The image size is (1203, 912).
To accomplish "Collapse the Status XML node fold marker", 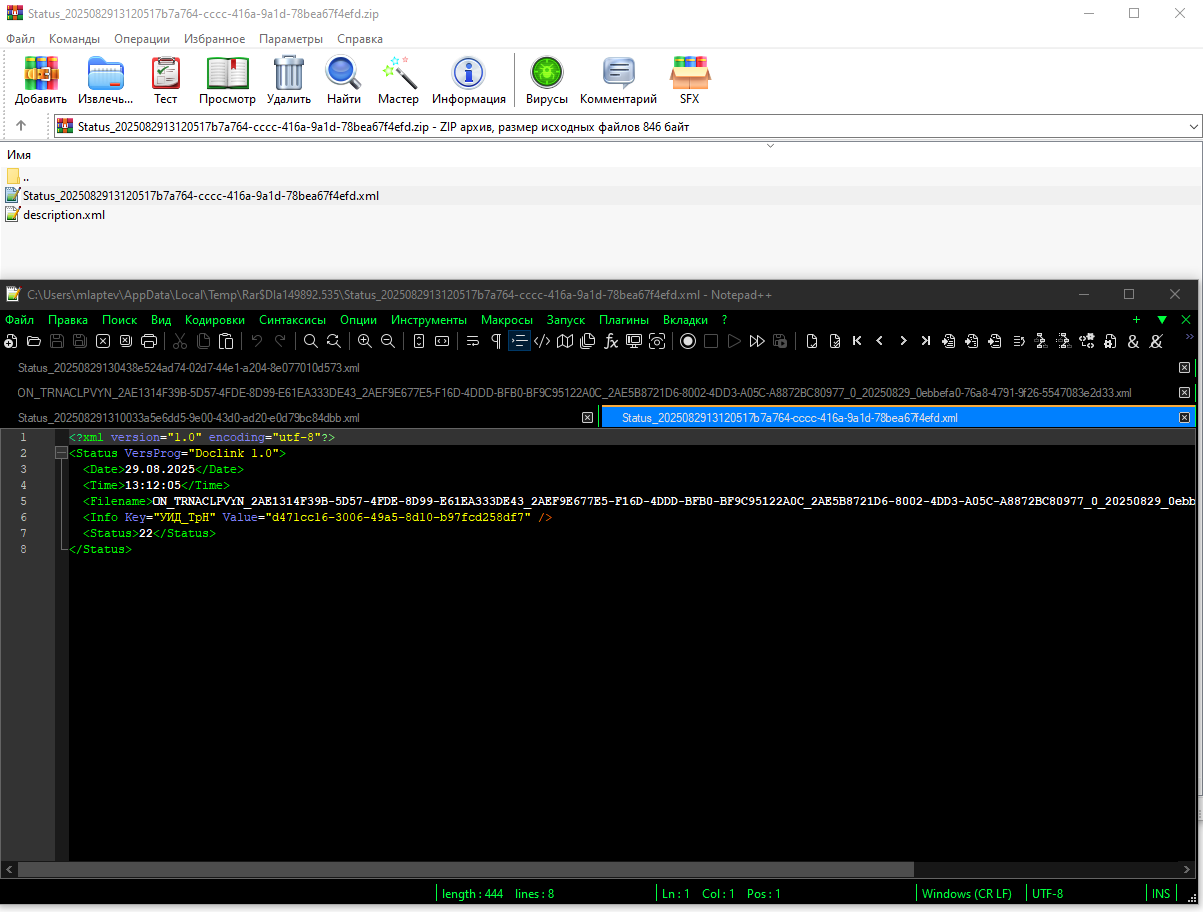I will (61, 453).
